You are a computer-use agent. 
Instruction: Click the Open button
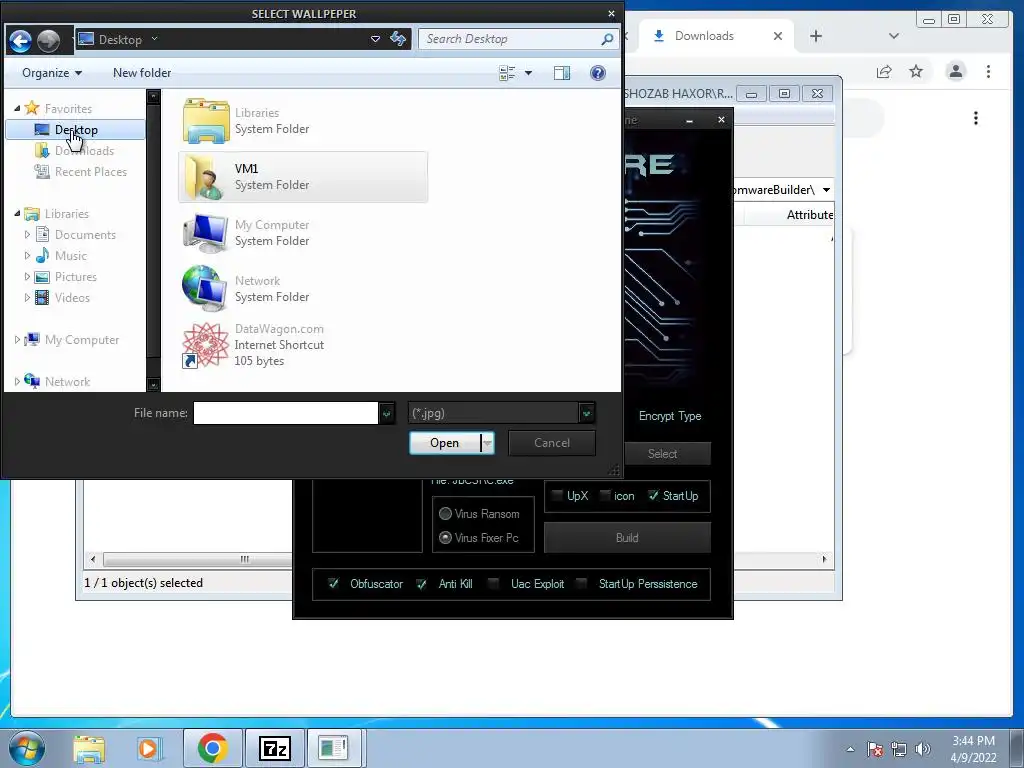[x=445, y=443]
